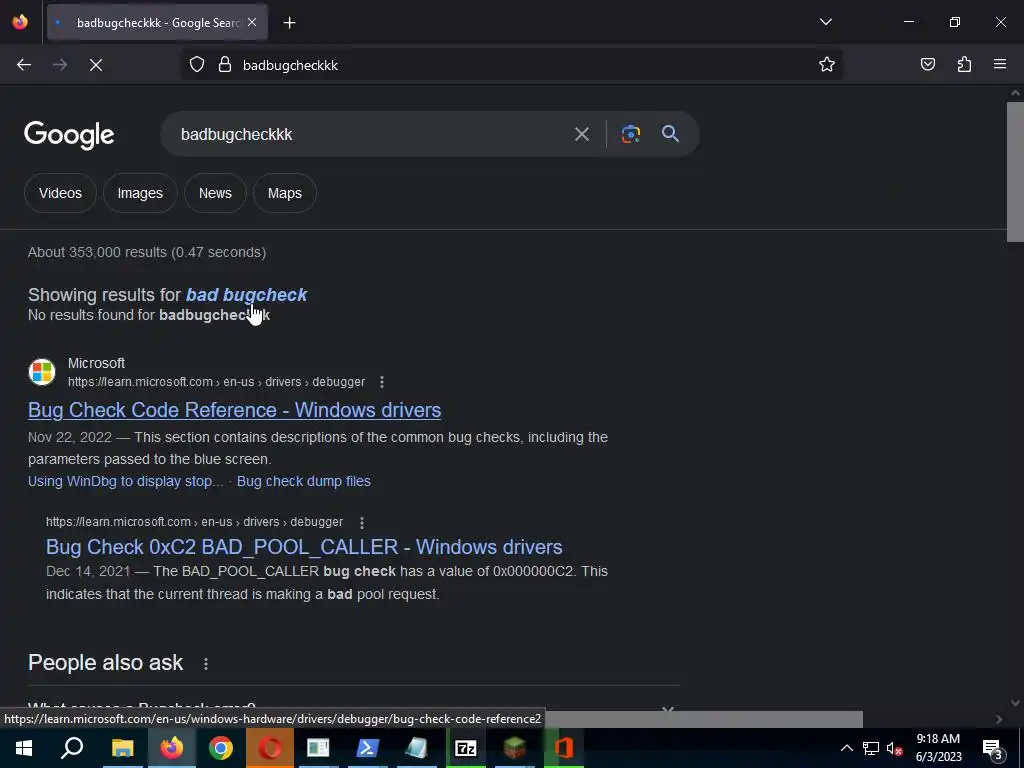Stop page loading with the X button
1024x768 pixels.
pyautogui.click(x=96, y=65)
